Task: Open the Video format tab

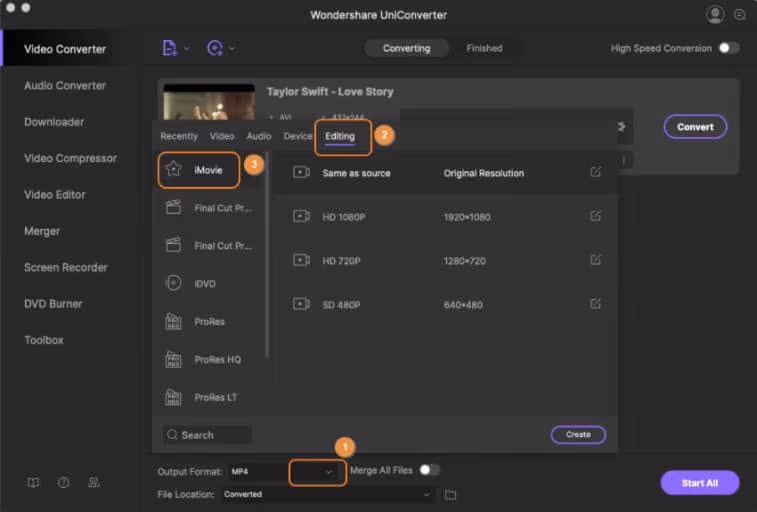Action: point(222,136)
